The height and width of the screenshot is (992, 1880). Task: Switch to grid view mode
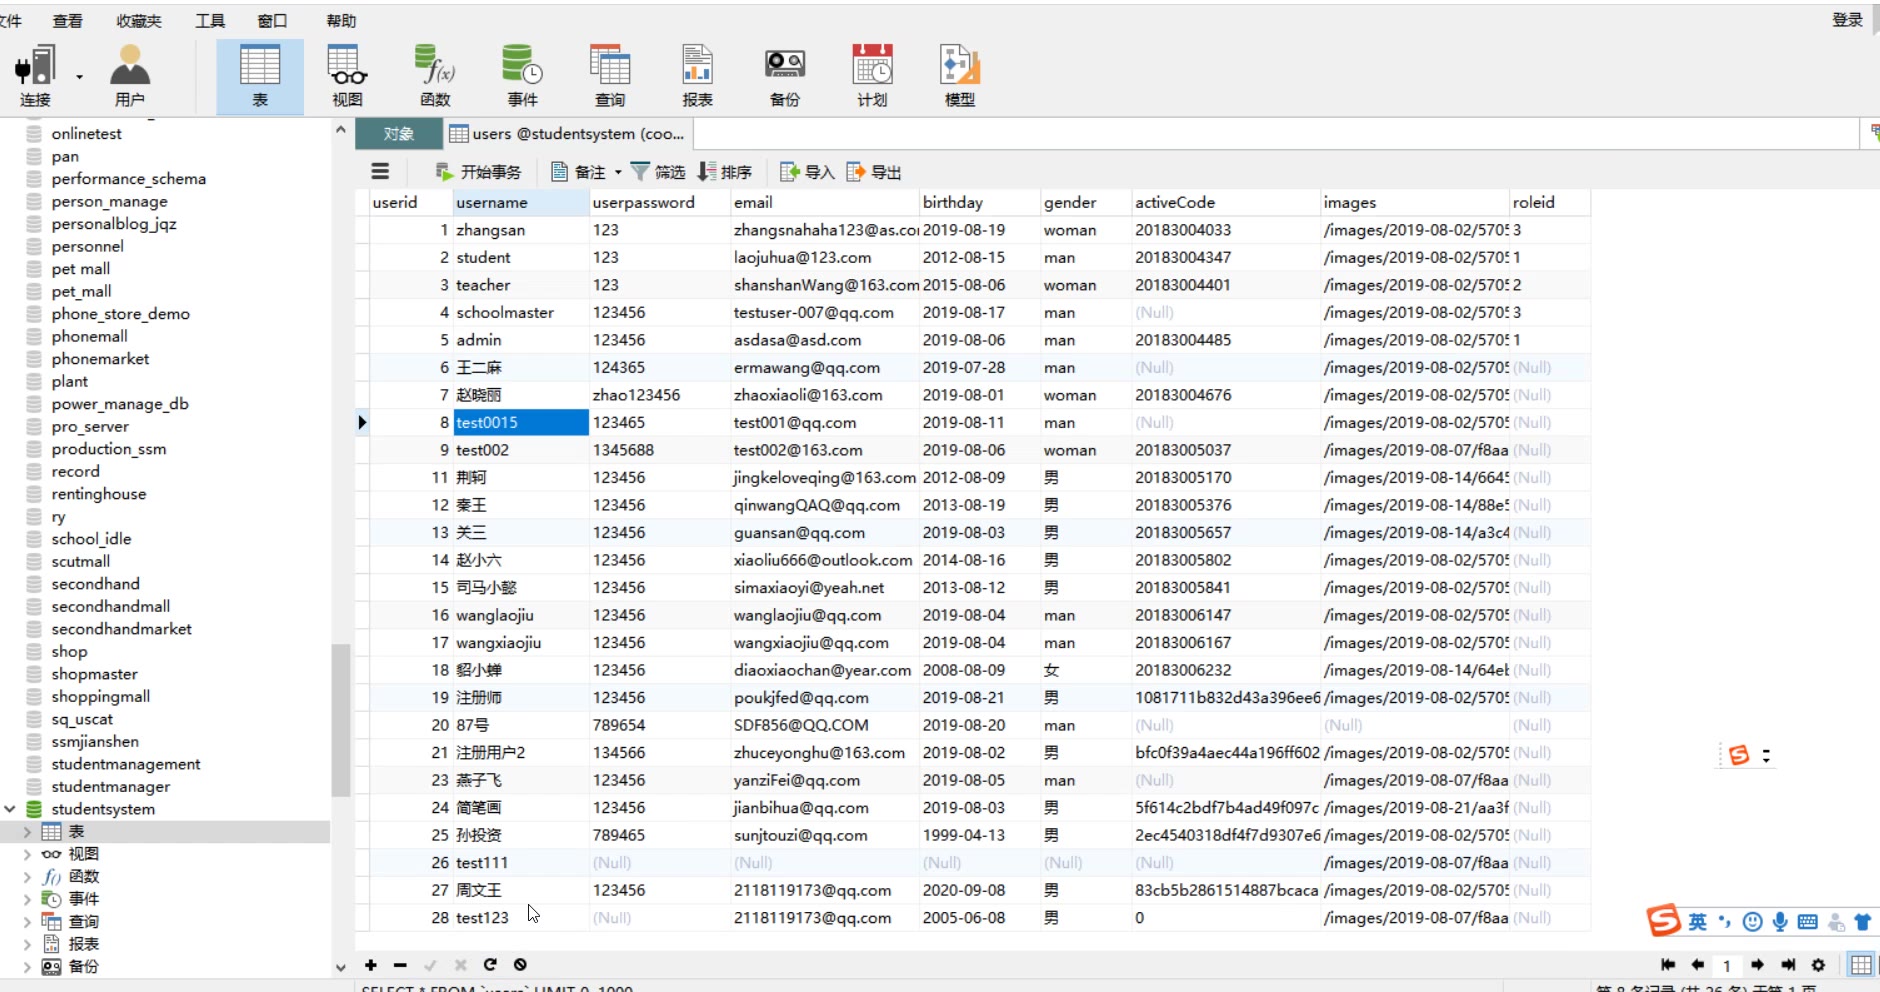point(1860,965)
